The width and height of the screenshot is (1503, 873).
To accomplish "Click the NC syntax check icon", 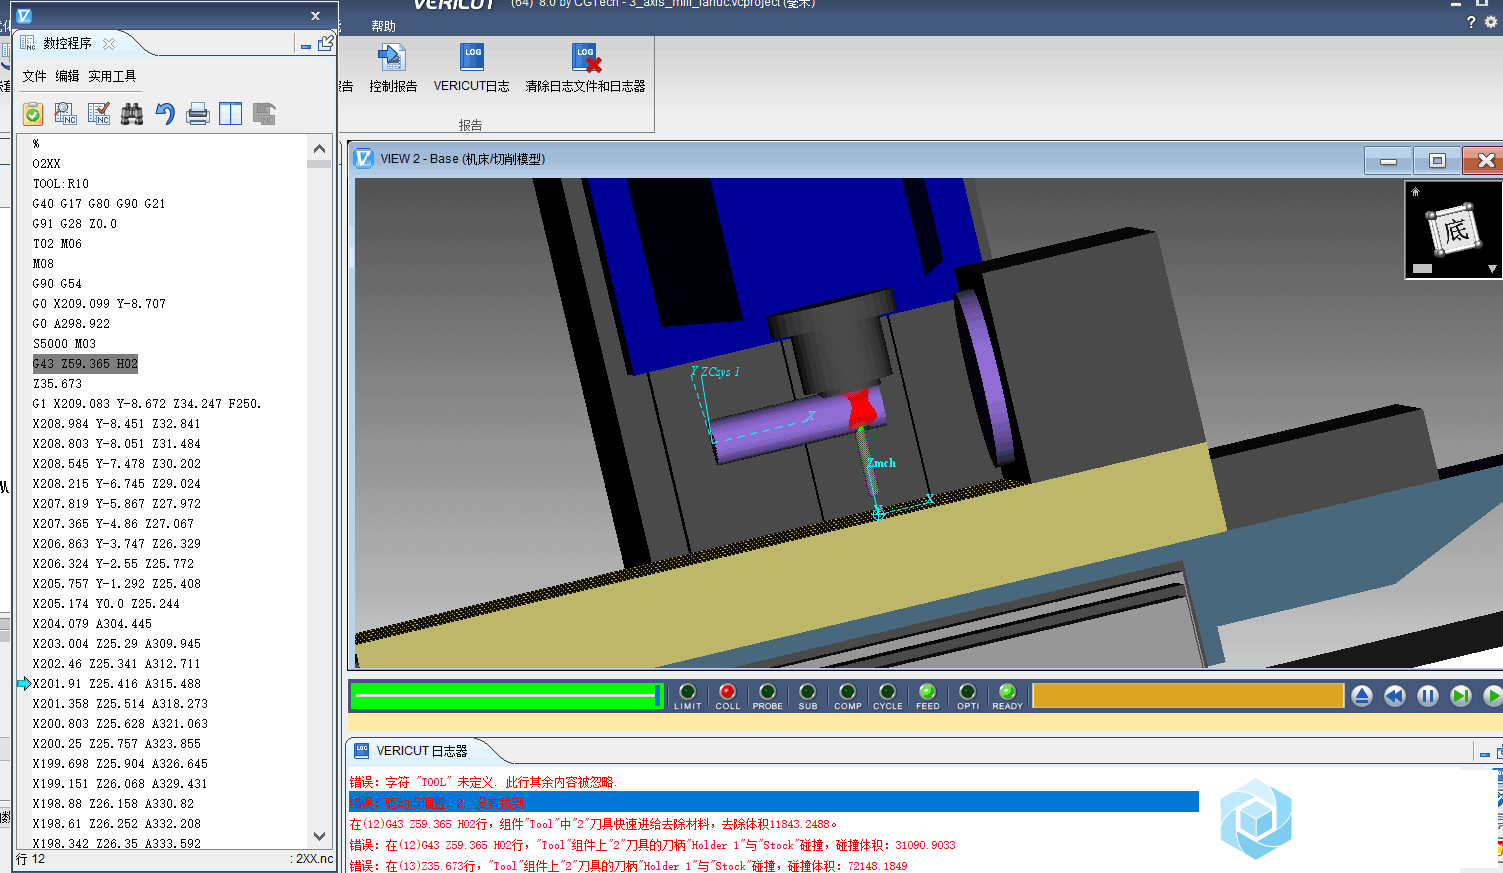I will [99, 114].
